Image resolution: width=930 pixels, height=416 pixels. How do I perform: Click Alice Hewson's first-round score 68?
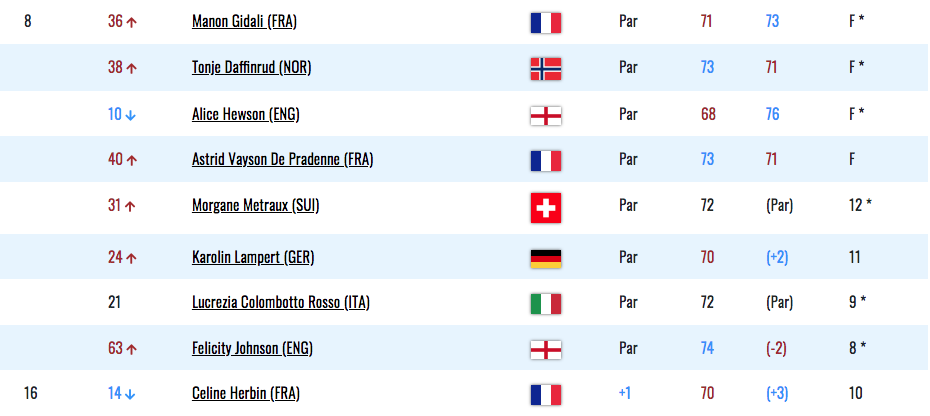[708, 115]
